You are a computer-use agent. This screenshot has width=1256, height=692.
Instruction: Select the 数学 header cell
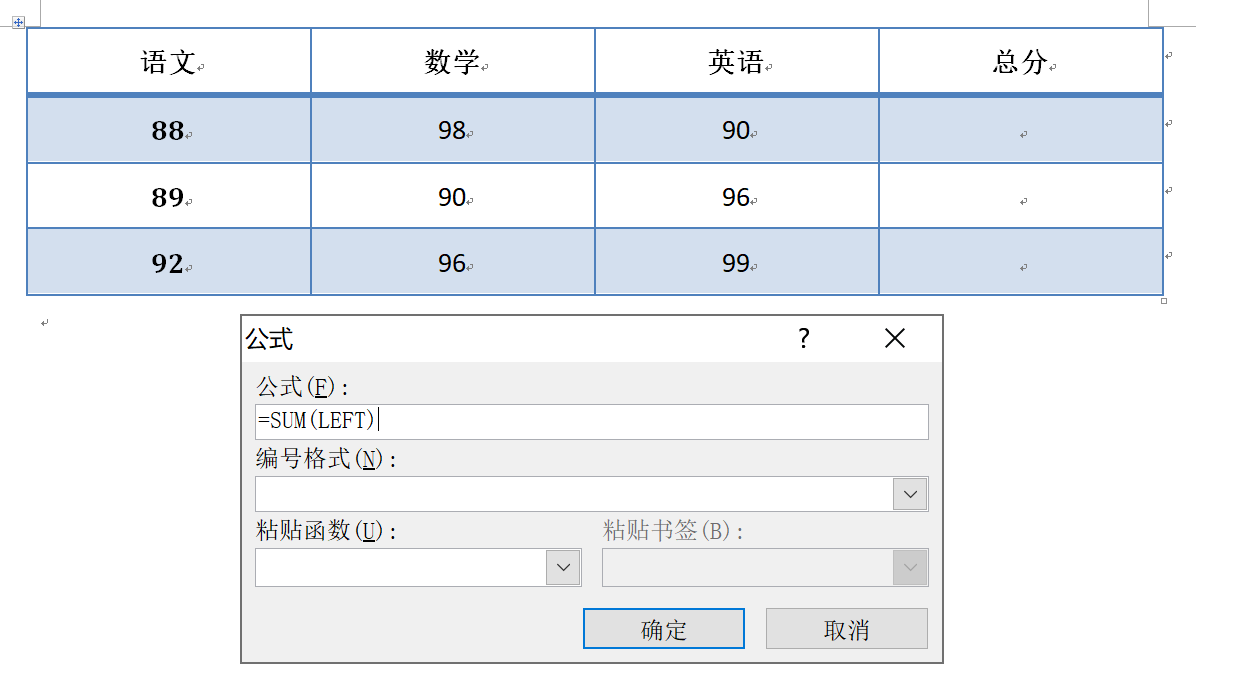click(452, 62)
